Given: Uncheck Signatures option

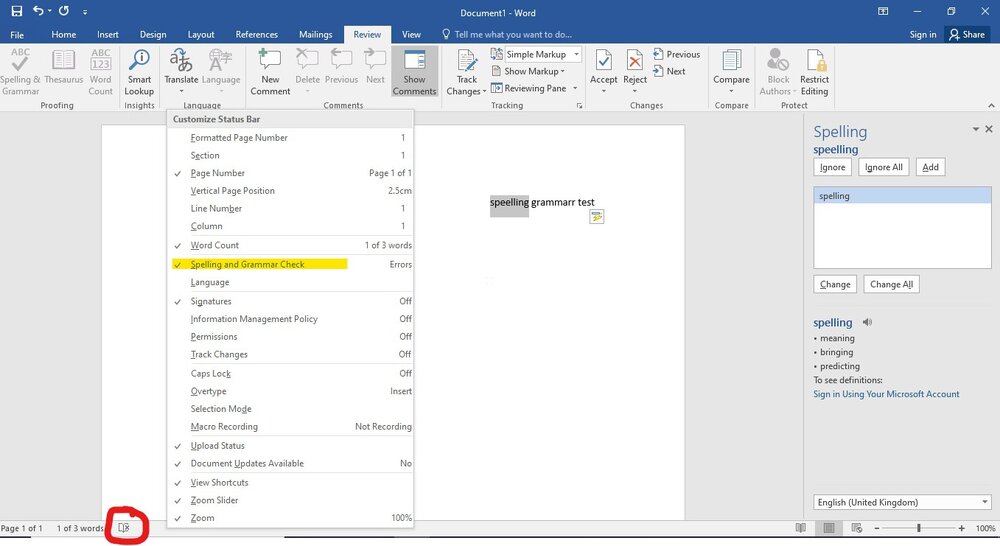Looking at the screenshot, I should (292, 301).
